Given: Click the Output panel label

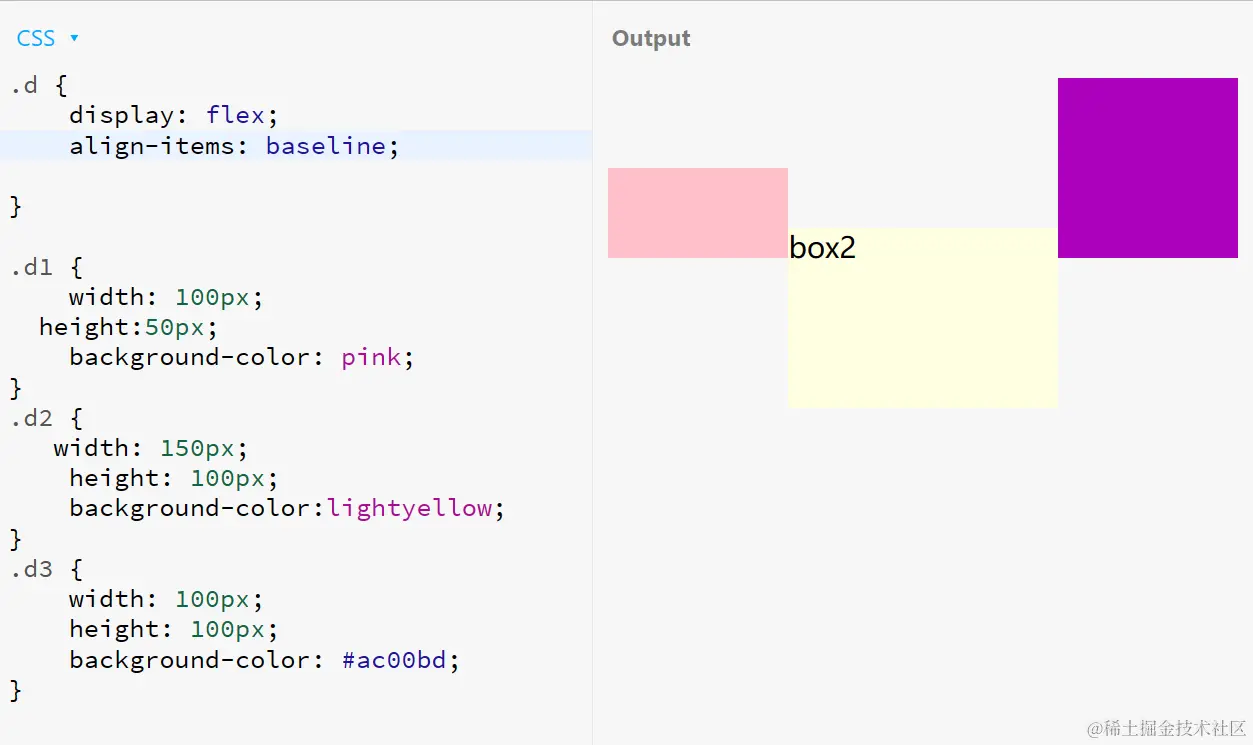Looking at the screenshot, I should point(651,39).
